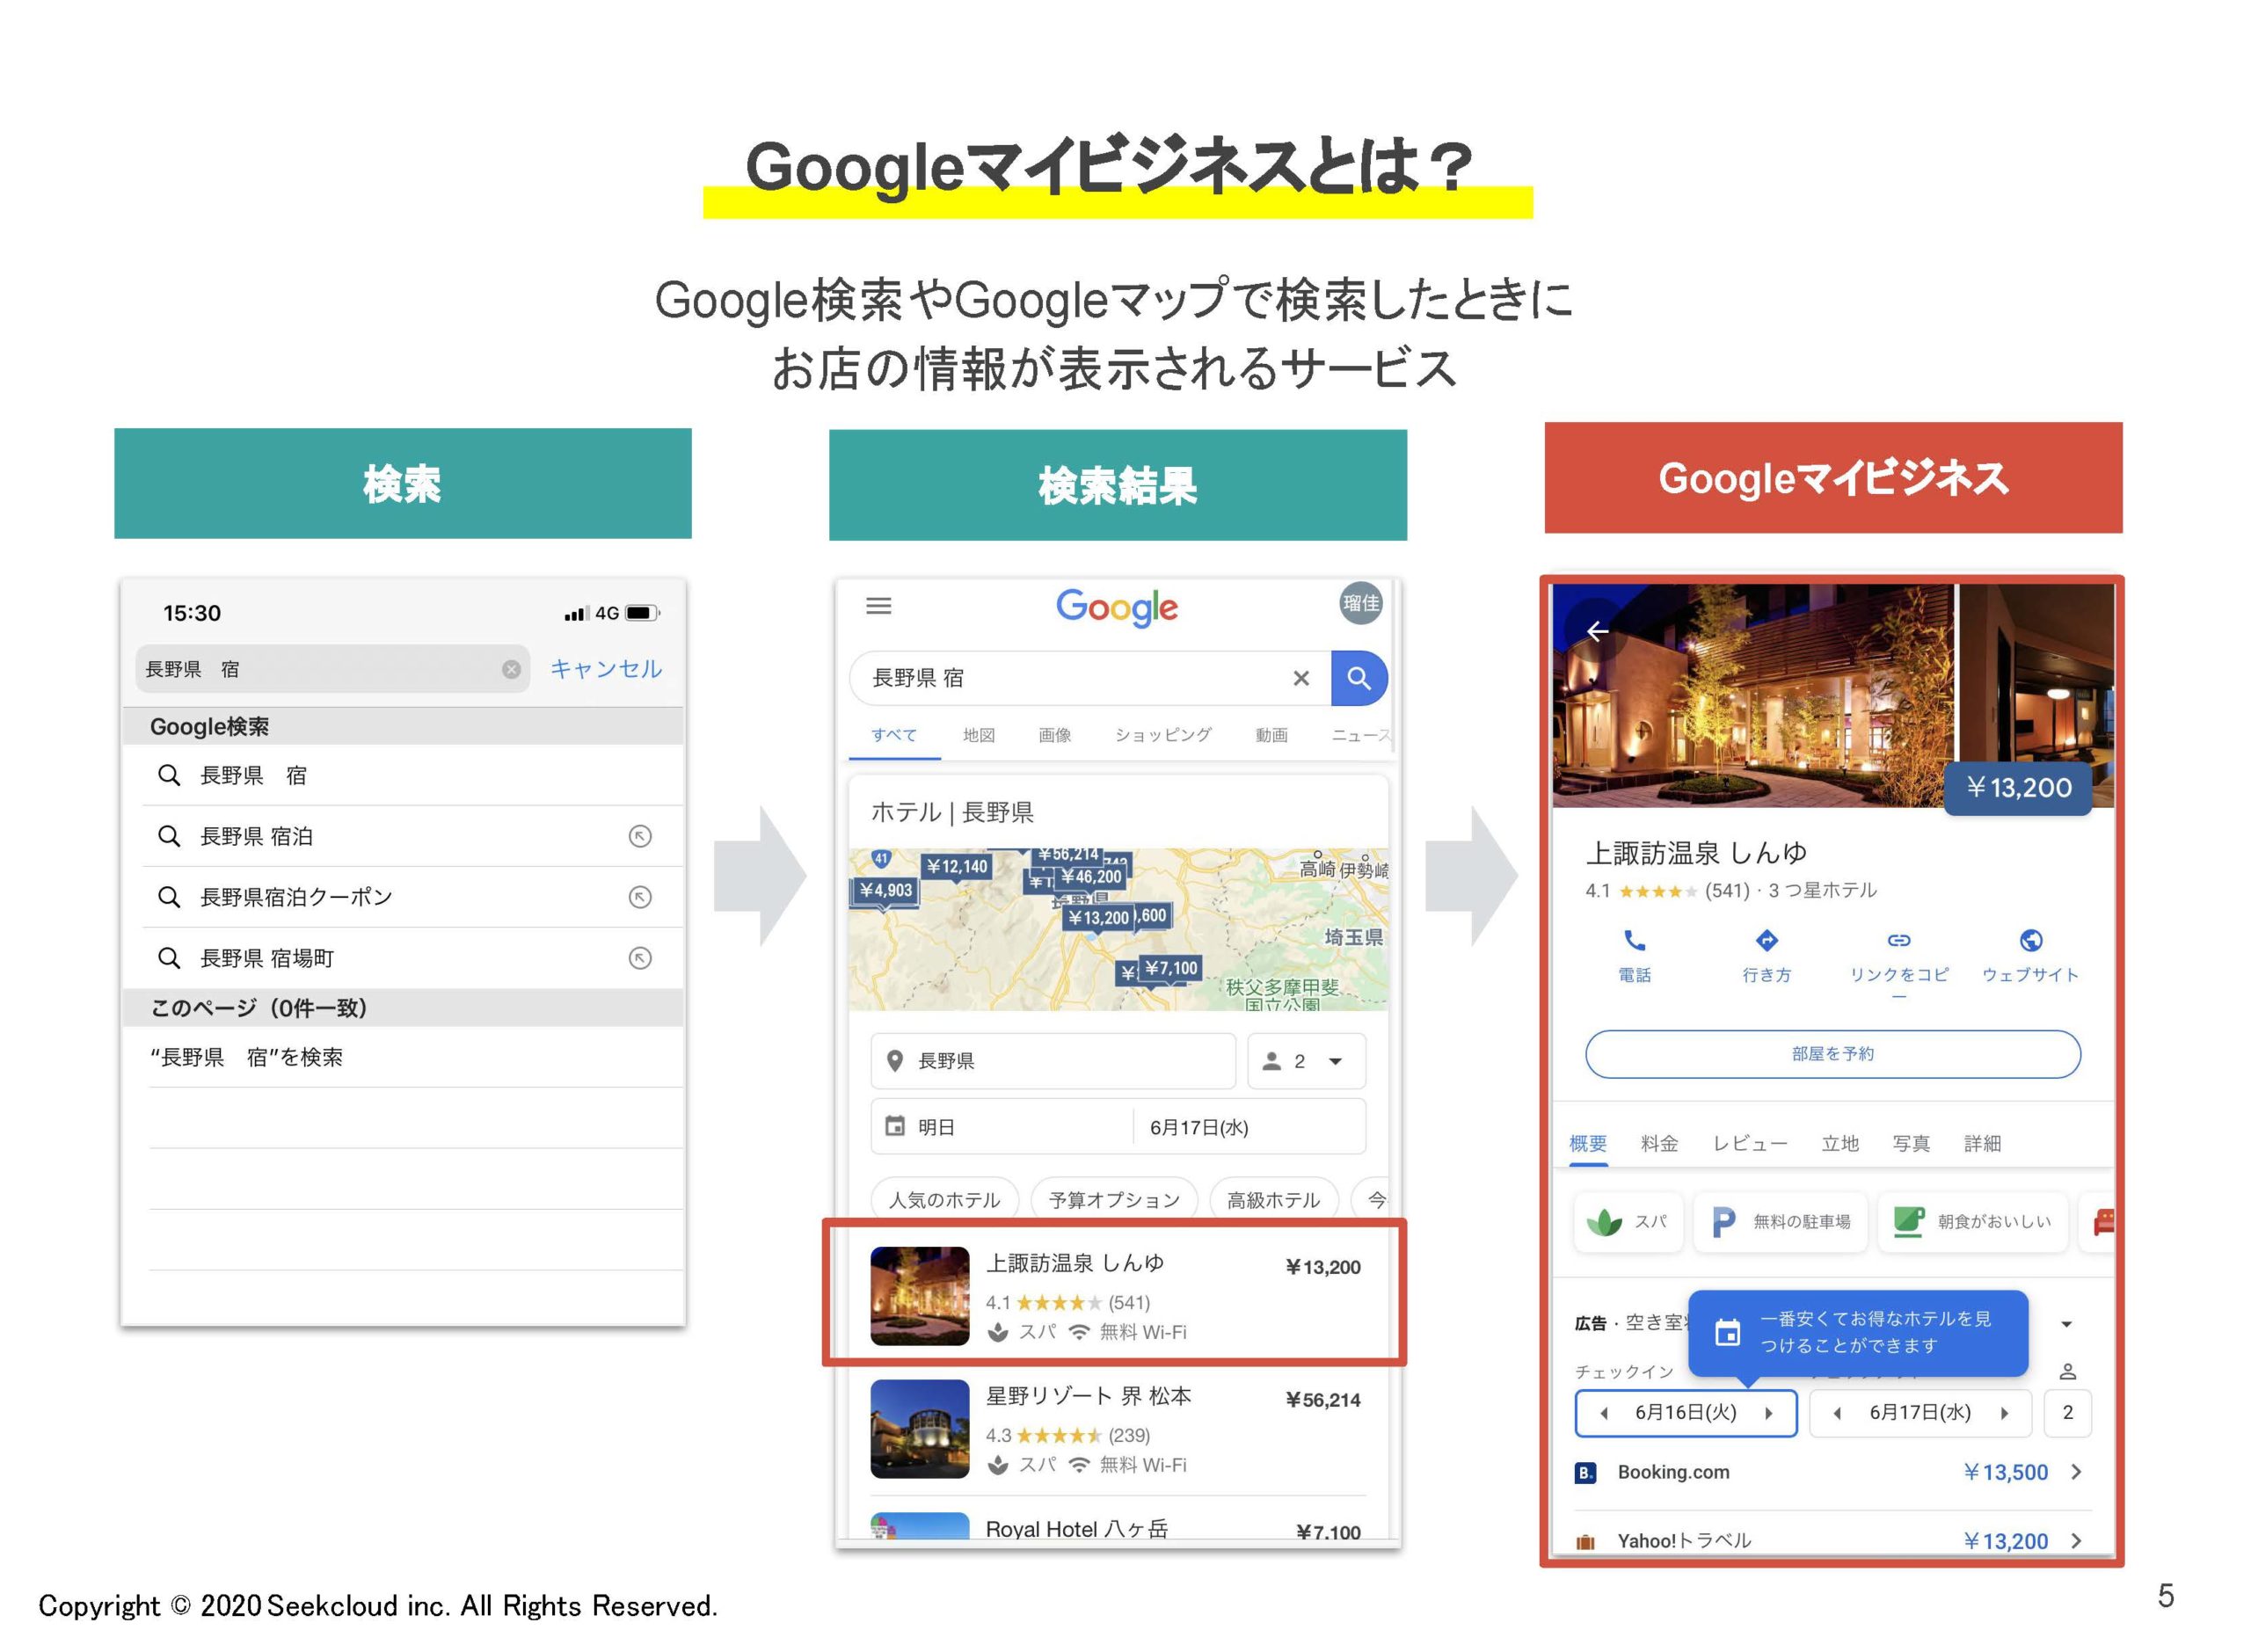Fill search with 長野県 宿場町 arrow icon
The width and height of the screenshot is (2251, 1652).
[x=640, y=959]
